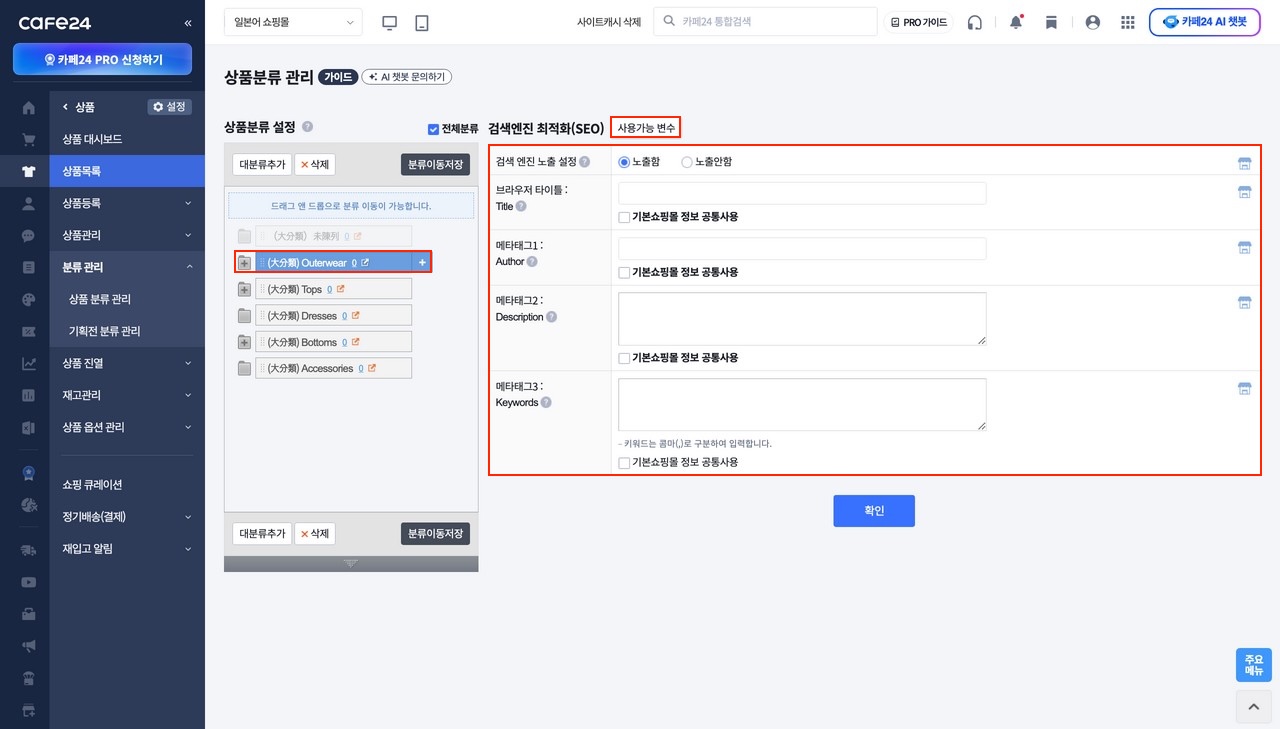Switch to PC monitor preview icon
The image size is (1280, 729).
click(x=390, y=22)
